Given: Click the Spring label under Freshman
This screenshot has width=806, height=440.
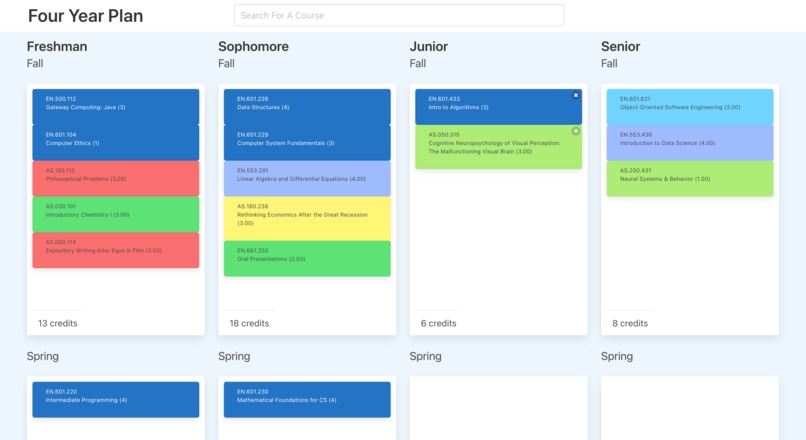Looking at the screenshot, I should (x=43, y=356).
